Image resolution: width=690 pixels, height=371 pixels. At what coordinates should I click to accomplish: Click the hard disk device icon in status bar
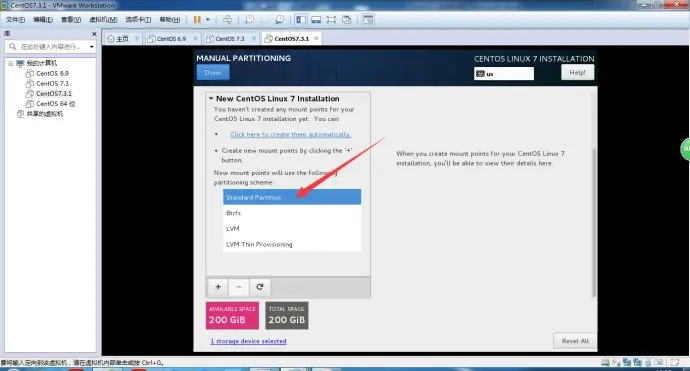606,363
